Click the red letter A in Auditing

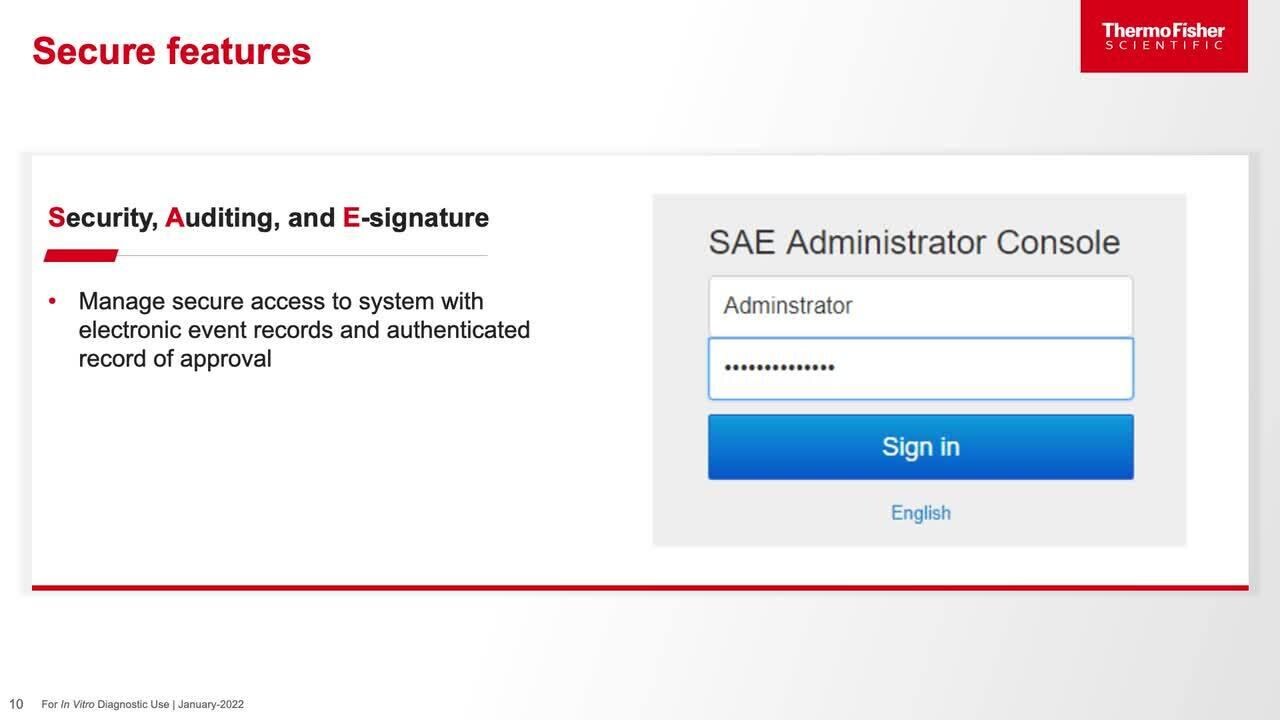174,218
